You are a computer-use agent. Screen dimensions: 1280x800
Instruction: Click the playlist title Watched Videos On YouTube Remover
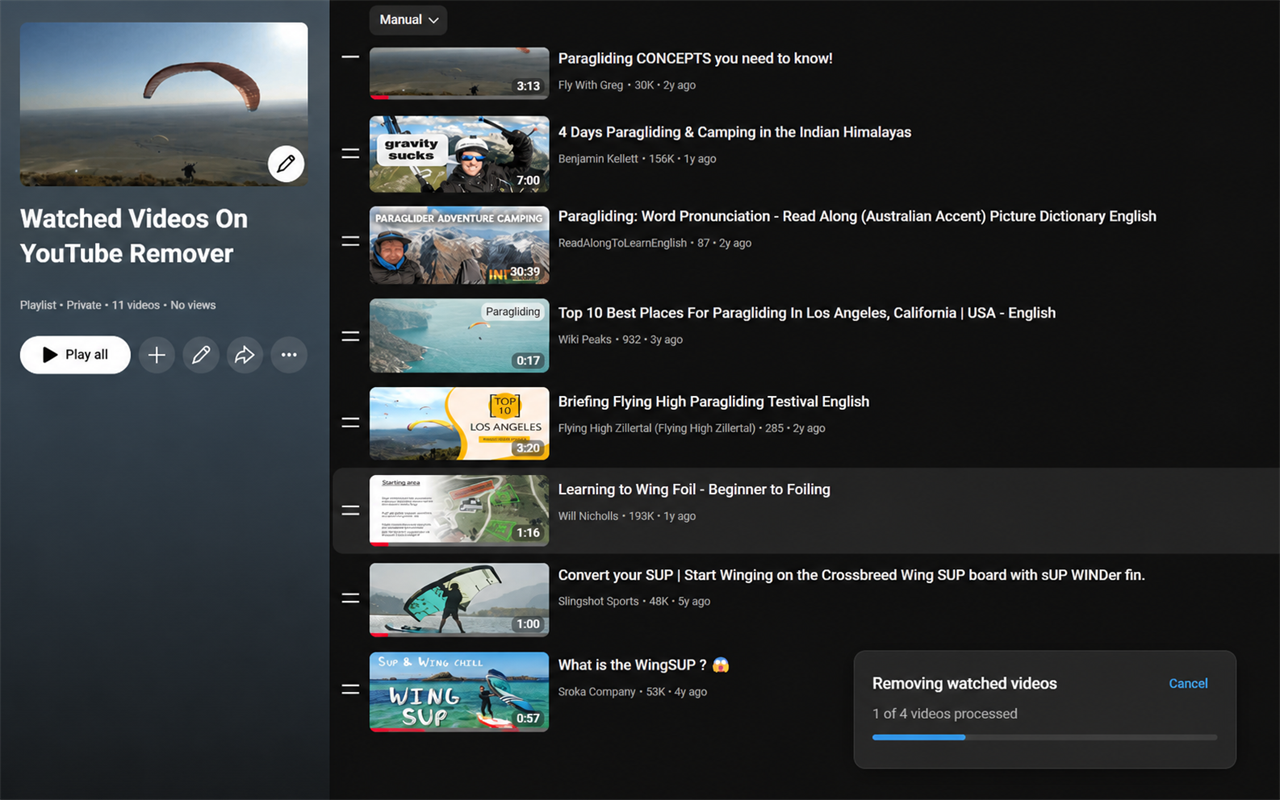pyautogui.click(x=134, y=236)
